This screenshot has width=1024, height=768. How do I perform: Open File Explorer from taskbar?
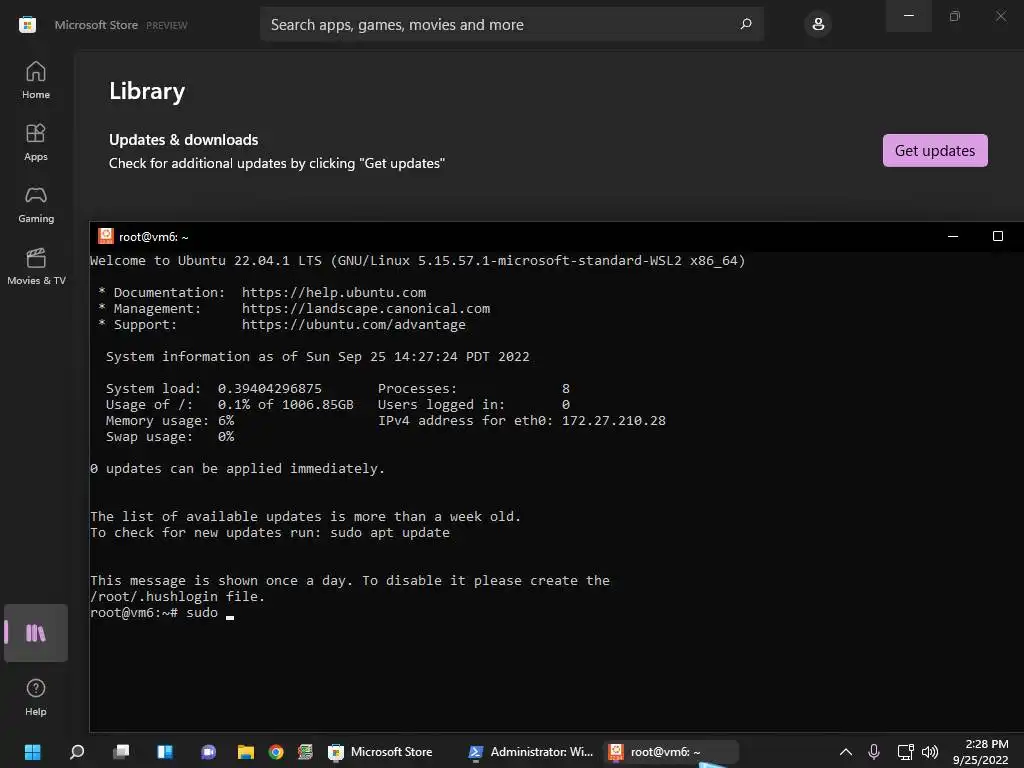pyautogui.click(x=246, y=752)
